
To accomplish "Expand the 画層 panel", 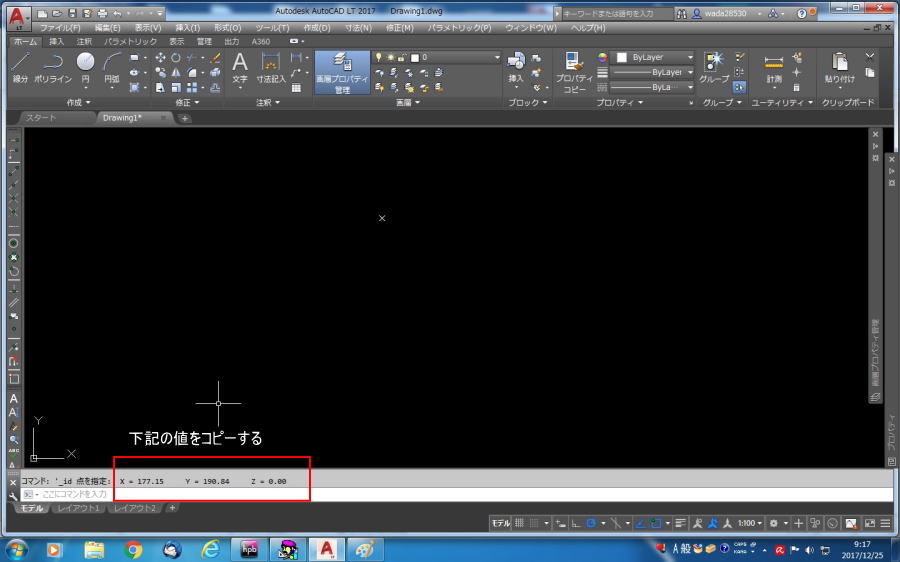I will (x=408, y=102).
